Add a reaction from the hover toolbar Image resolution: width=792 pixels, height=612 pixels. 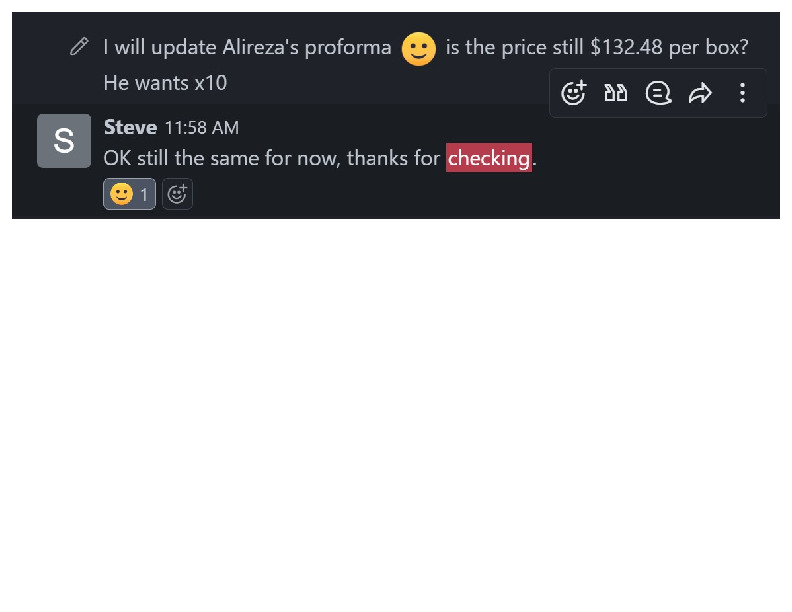click(574, 93)
